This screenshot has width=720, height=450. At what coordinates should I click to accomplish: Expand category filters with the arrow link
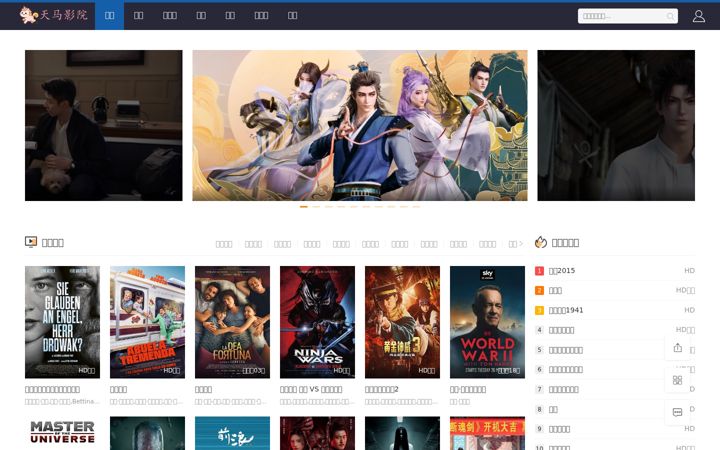[x=516, y=244]
